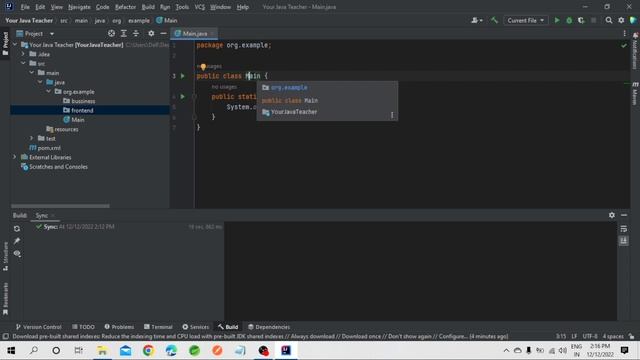640x360 pixels.
Task: Toggle soft-wrap icon in Build output
Action: point(624,229)
